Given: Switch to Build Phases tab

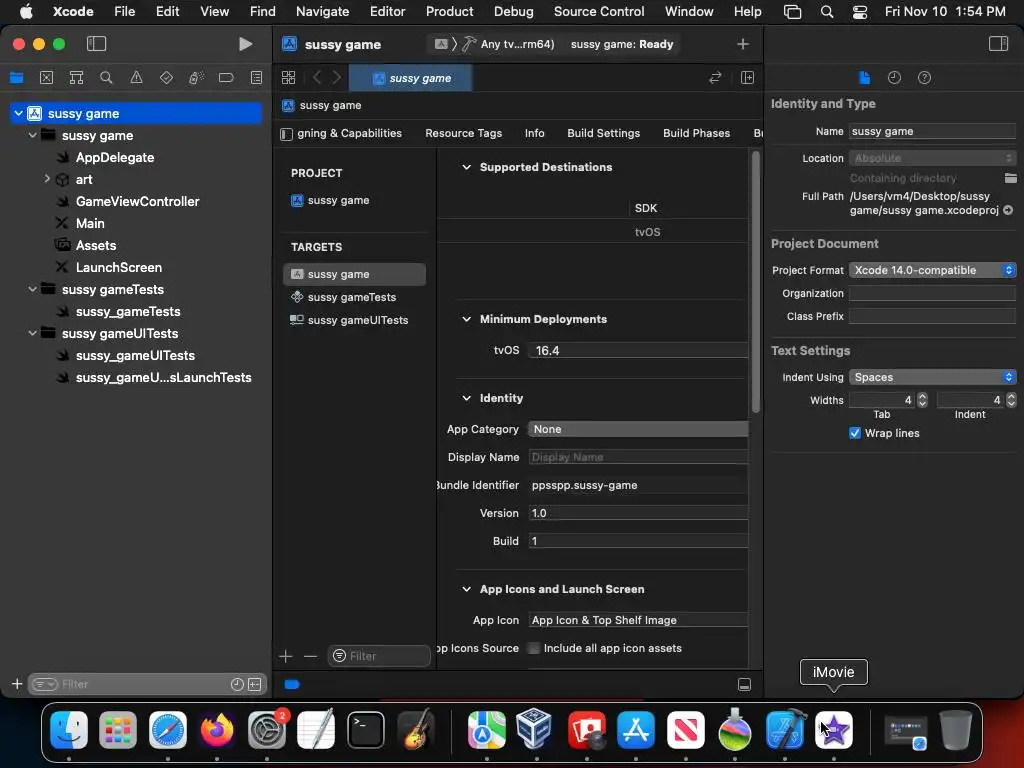Looking at the screenshot, I should point(696,133).
